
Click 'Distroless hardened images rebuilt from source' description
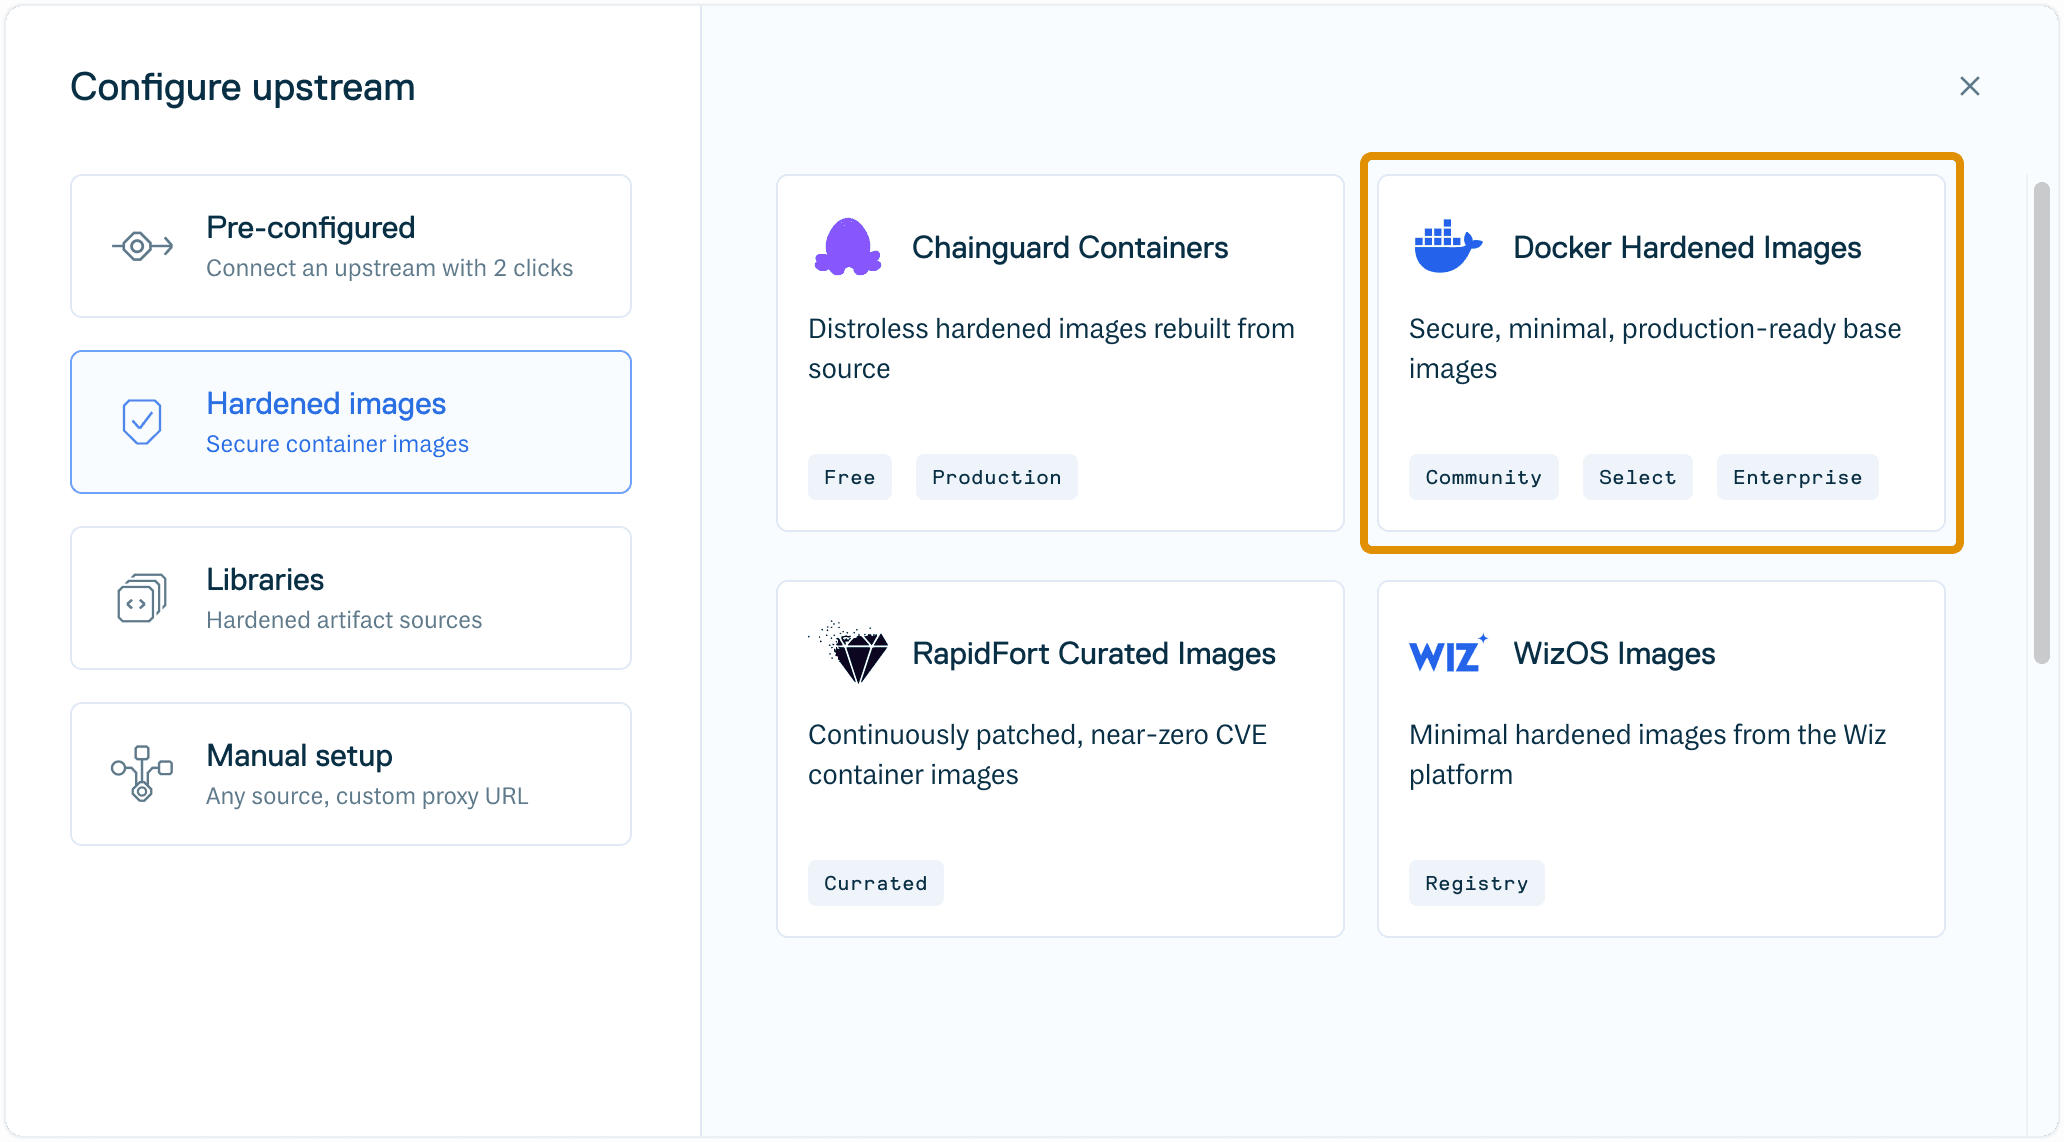point(1051,348)
